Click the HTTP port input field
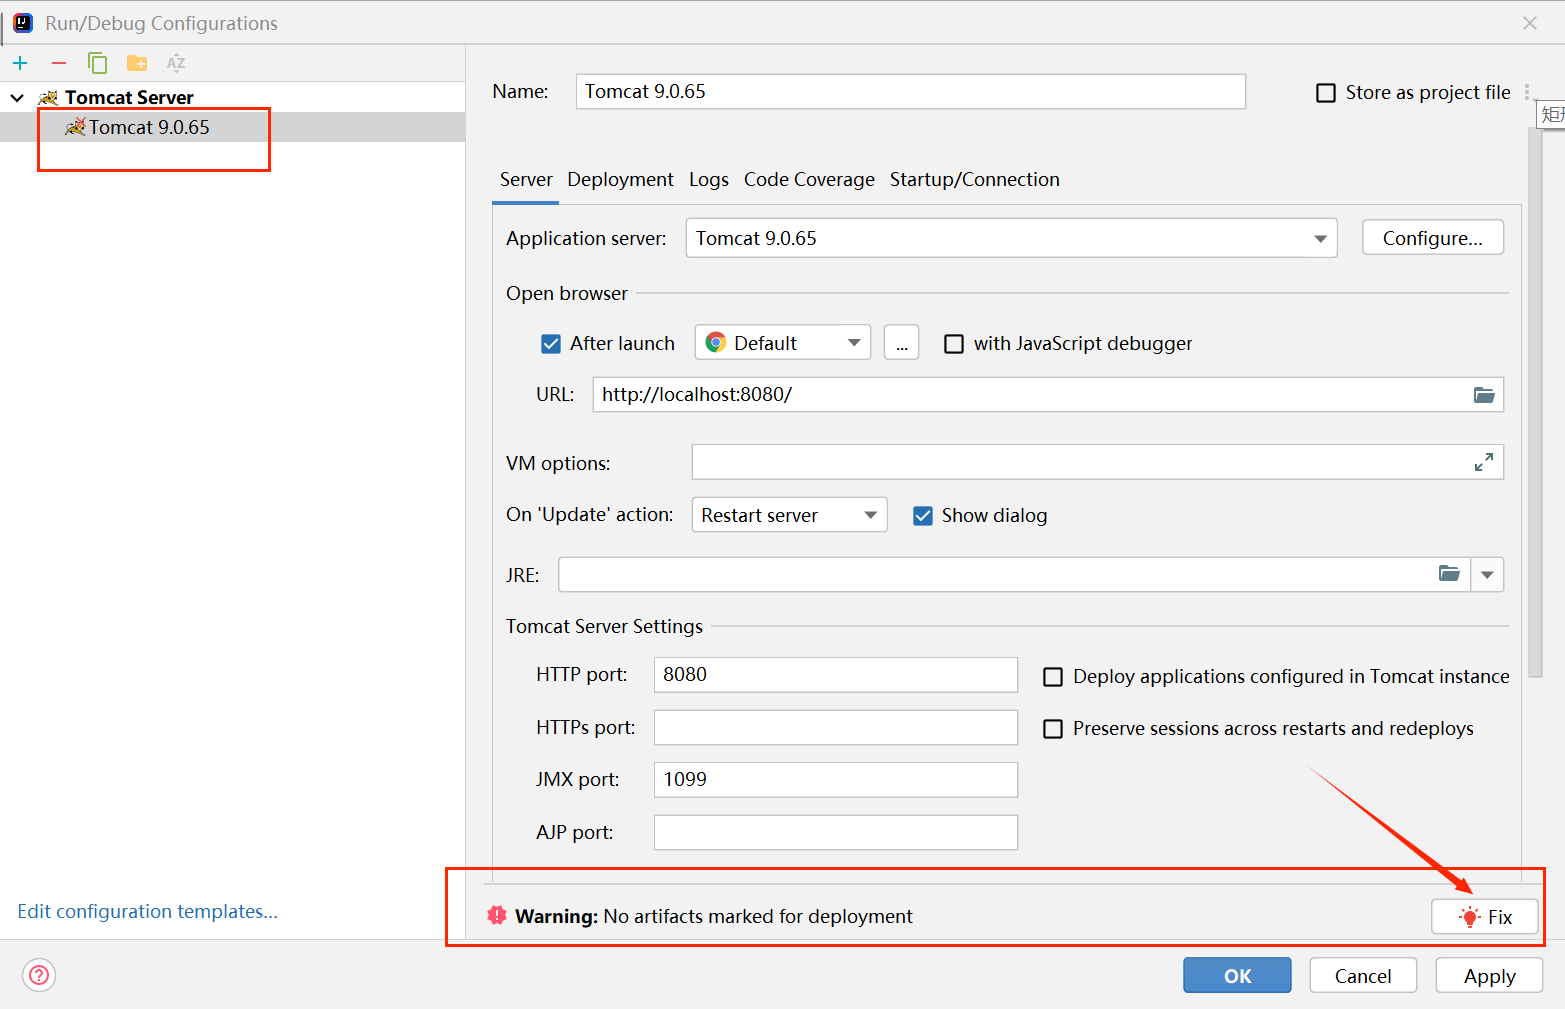Screen dimensions: 1565x1009 (835, 675)
